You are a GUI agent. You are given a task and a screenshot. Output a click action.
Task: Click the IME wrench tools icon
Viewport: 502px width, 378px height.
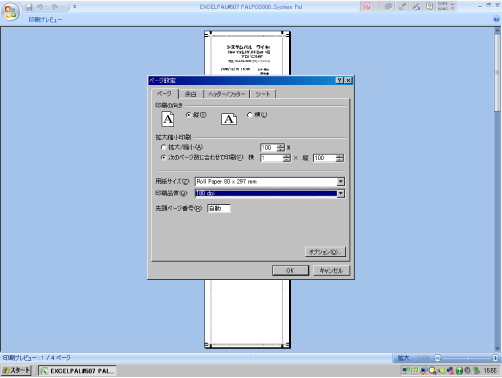pos(402,6)
